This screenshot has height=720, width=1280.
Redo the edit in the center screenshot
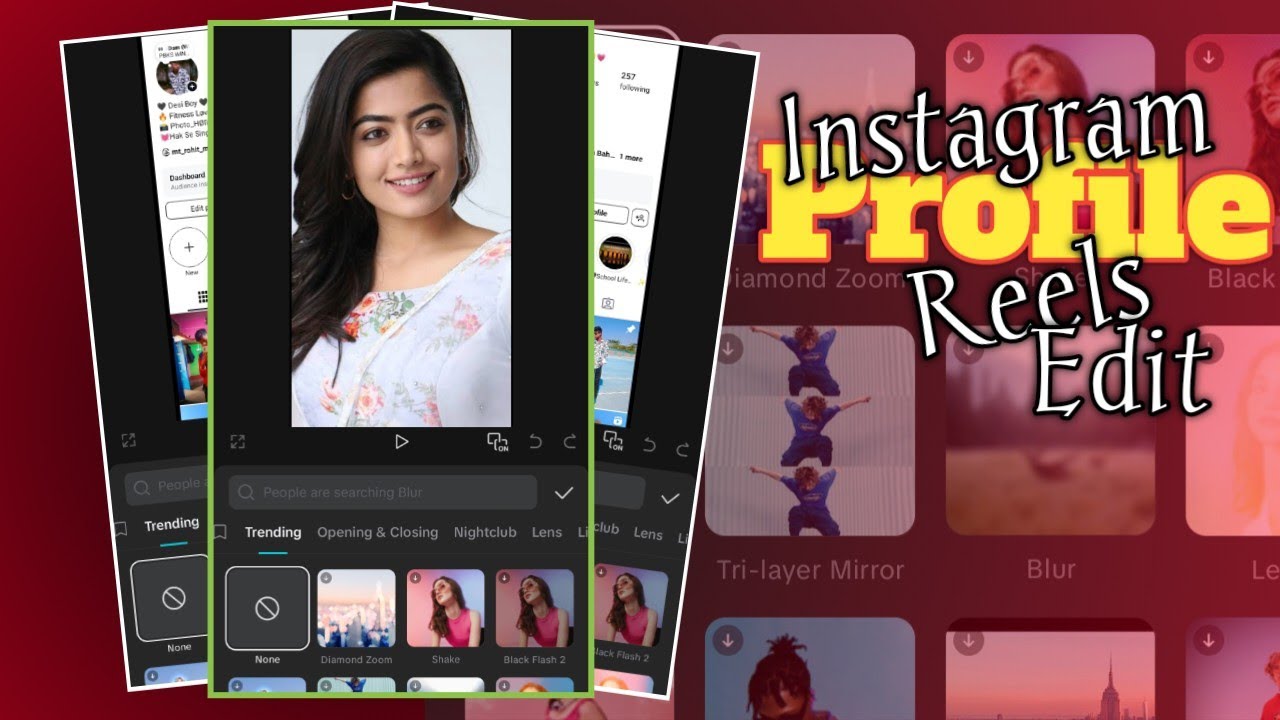tap(570, 441)
